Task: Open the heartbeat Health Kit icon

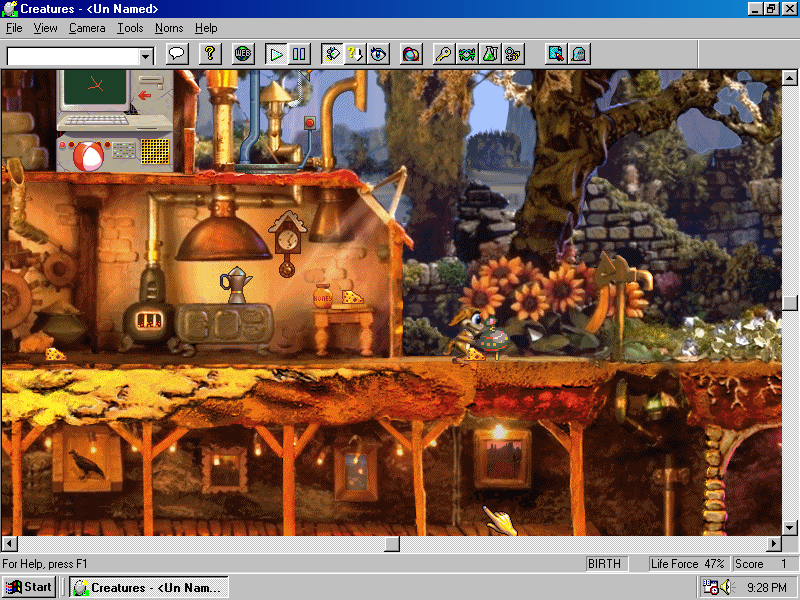Action: (466, 54)
